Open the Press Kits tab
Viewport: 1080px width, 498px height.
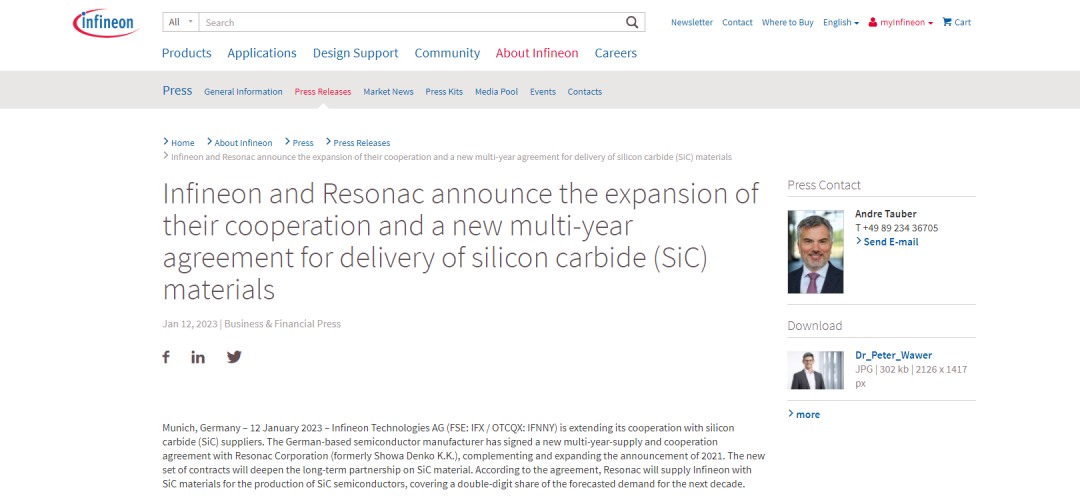pyautogui.click(x=444, y=92)
